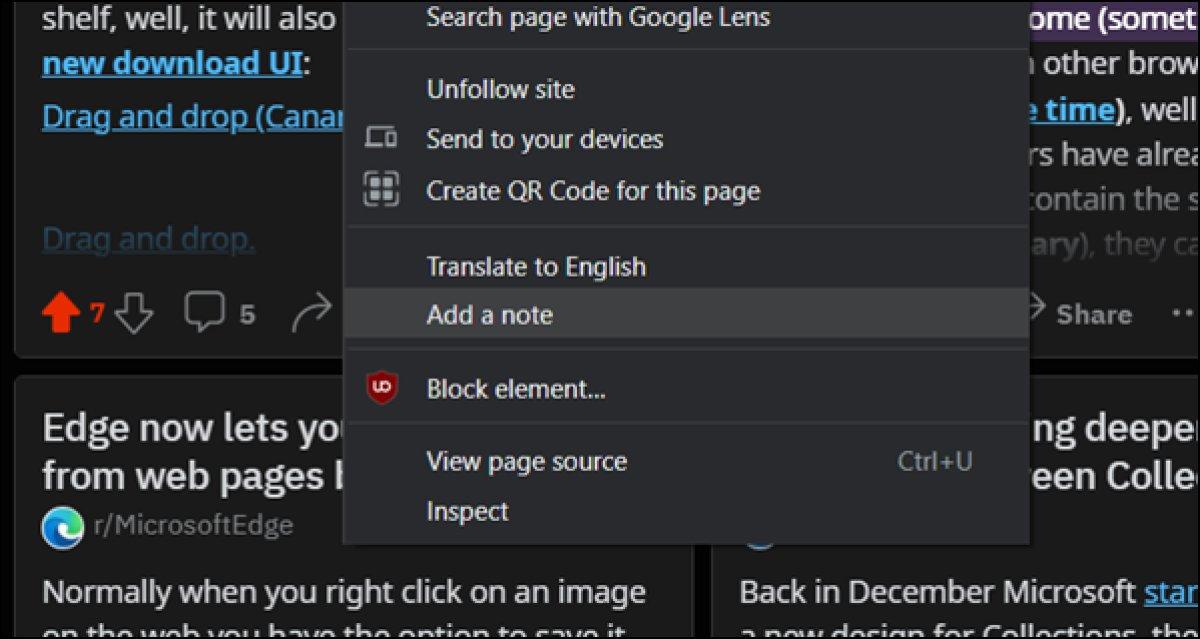
Task: Follow the "Drag and drop (Canary" link
Action: click(x=190, y=118)
